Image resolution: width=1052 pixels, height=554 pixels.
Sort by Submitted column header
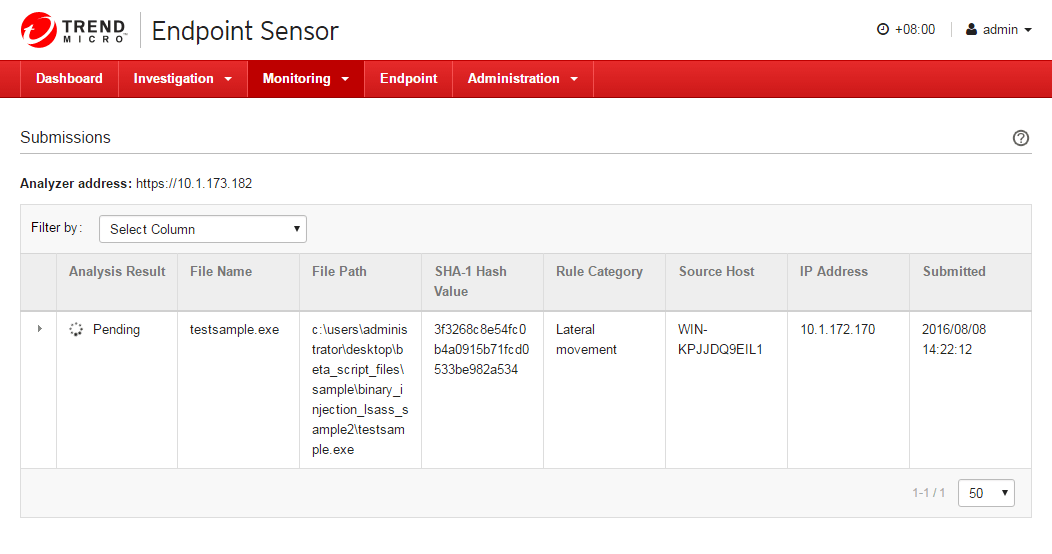(954, 271)
